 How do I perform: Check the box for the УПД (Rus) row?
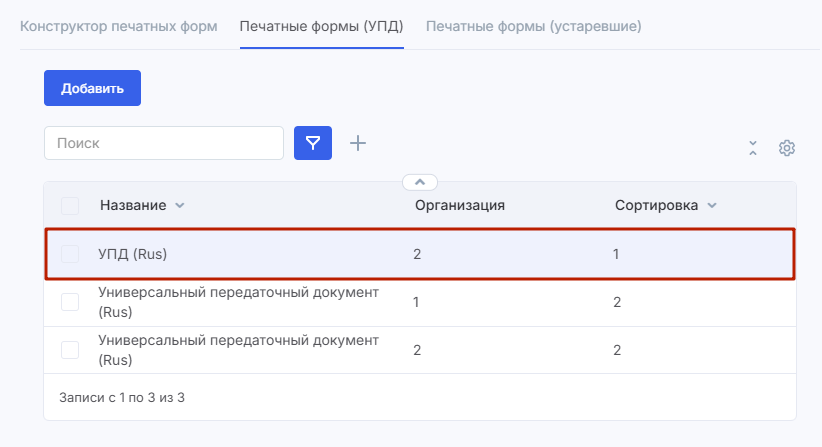pos(70,254)
